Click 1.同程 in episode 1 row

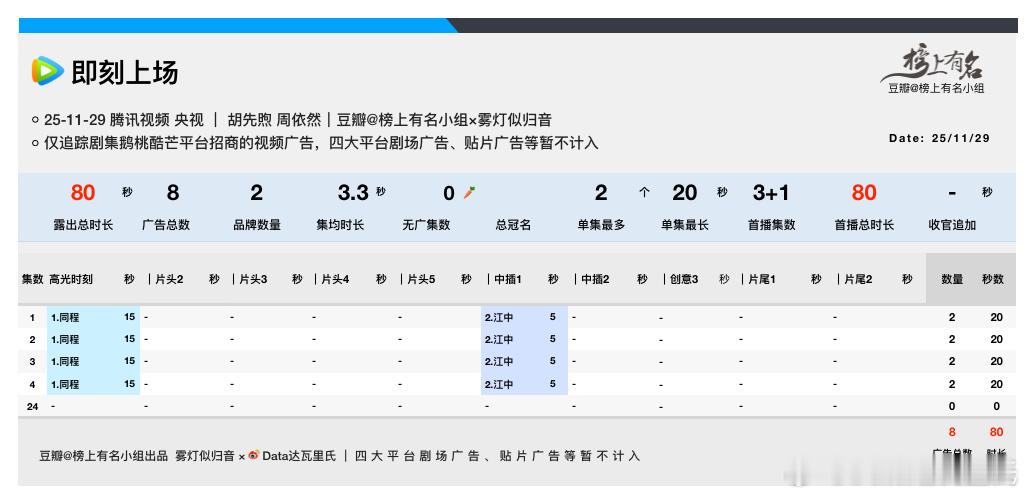(65, 317)
